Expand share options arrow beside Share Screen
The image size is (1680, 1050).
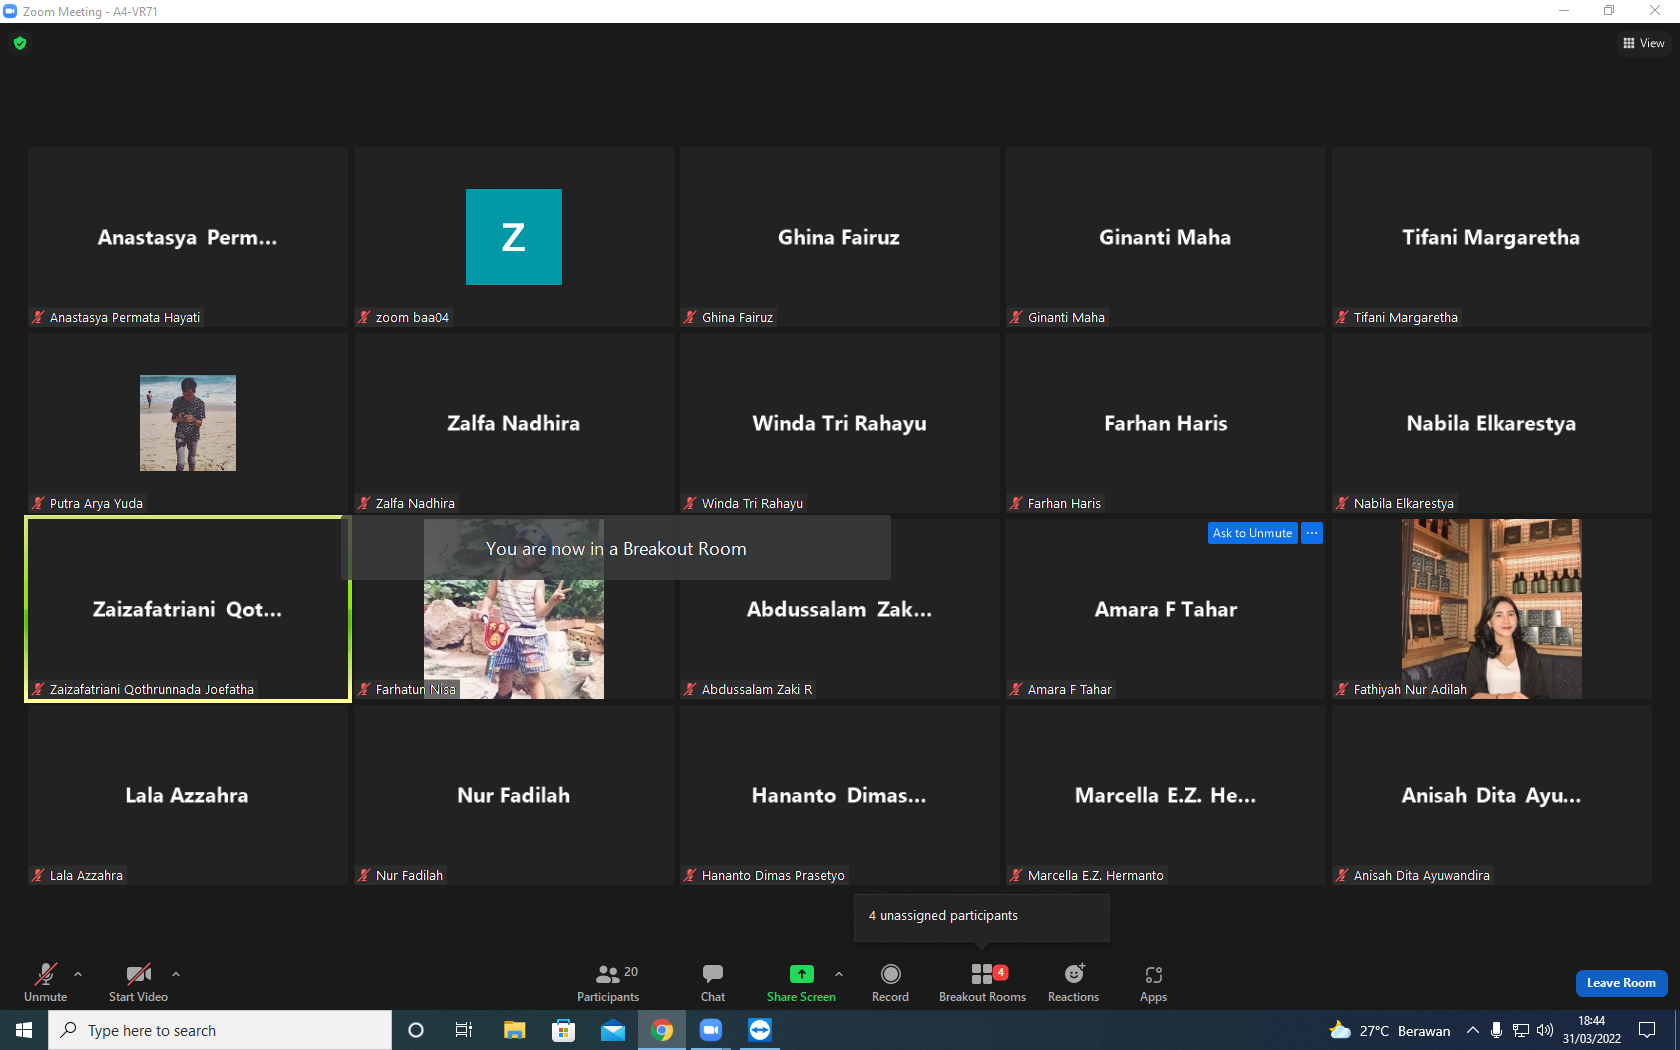(x=839, y=973)
